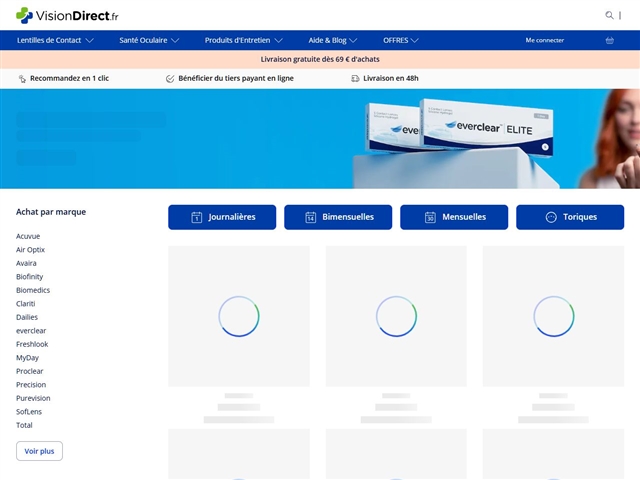Open the Freshlook brand link
Screen dimensions: 640x480
click(x=32, y=344)
